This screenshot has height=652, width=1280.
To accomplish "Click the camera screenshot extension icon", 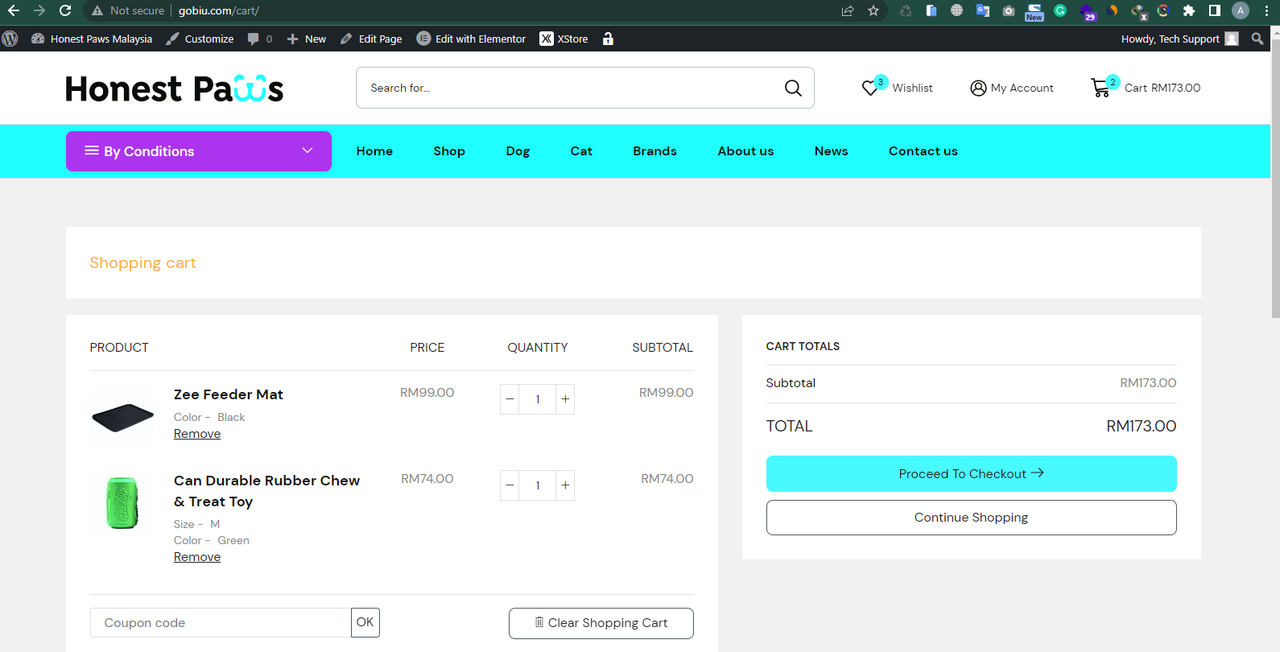I will (1008, 10).
